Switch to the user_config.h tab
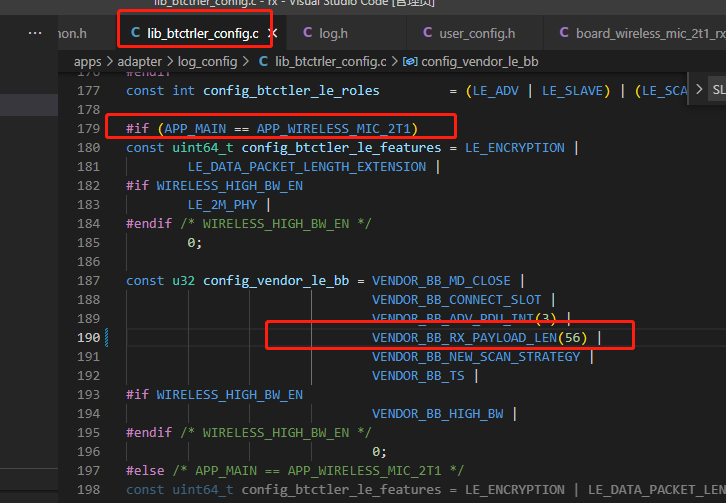 (x=477, y=33)
